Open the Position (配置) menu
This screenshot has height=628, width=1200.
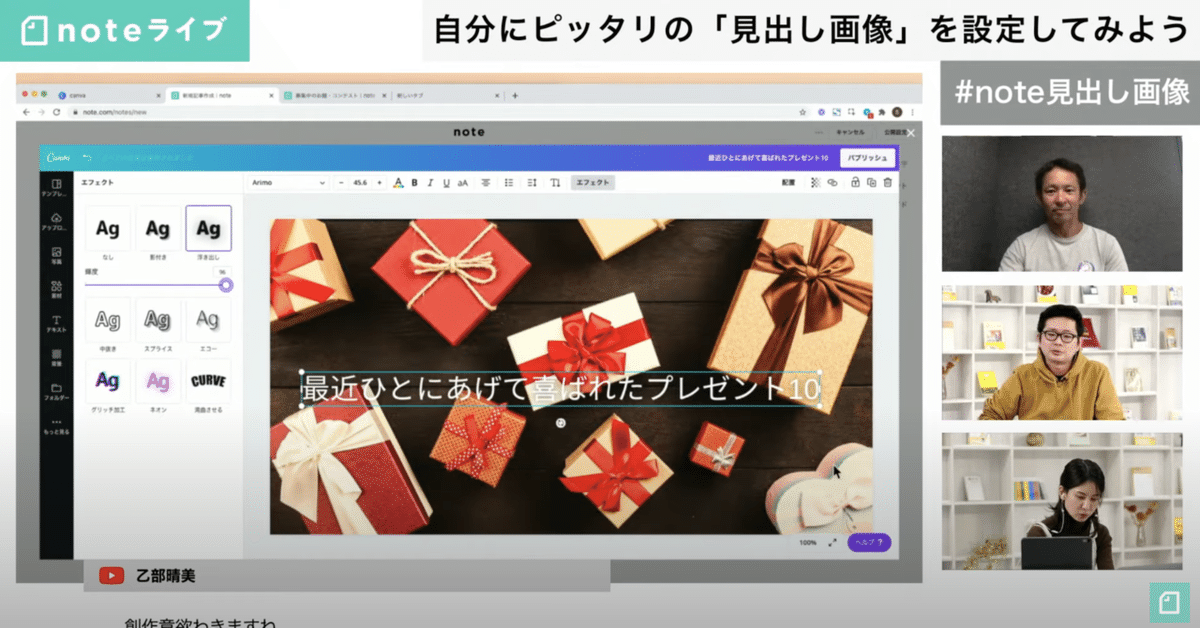tap(788, 183)
